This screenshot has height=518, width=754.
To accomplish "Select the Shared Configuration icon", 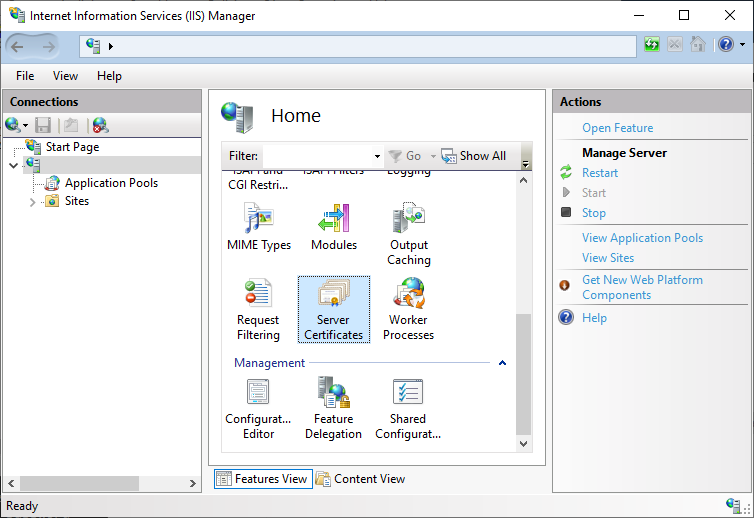I will (408, 408).
